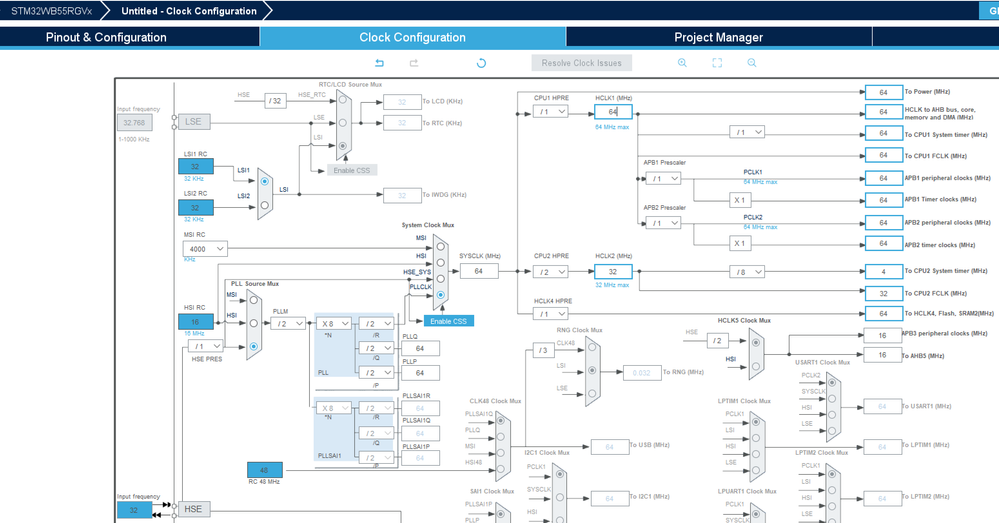Open the CPU1 HPRE prescaler dropdown
999x523 pixels.
(550, 111)
